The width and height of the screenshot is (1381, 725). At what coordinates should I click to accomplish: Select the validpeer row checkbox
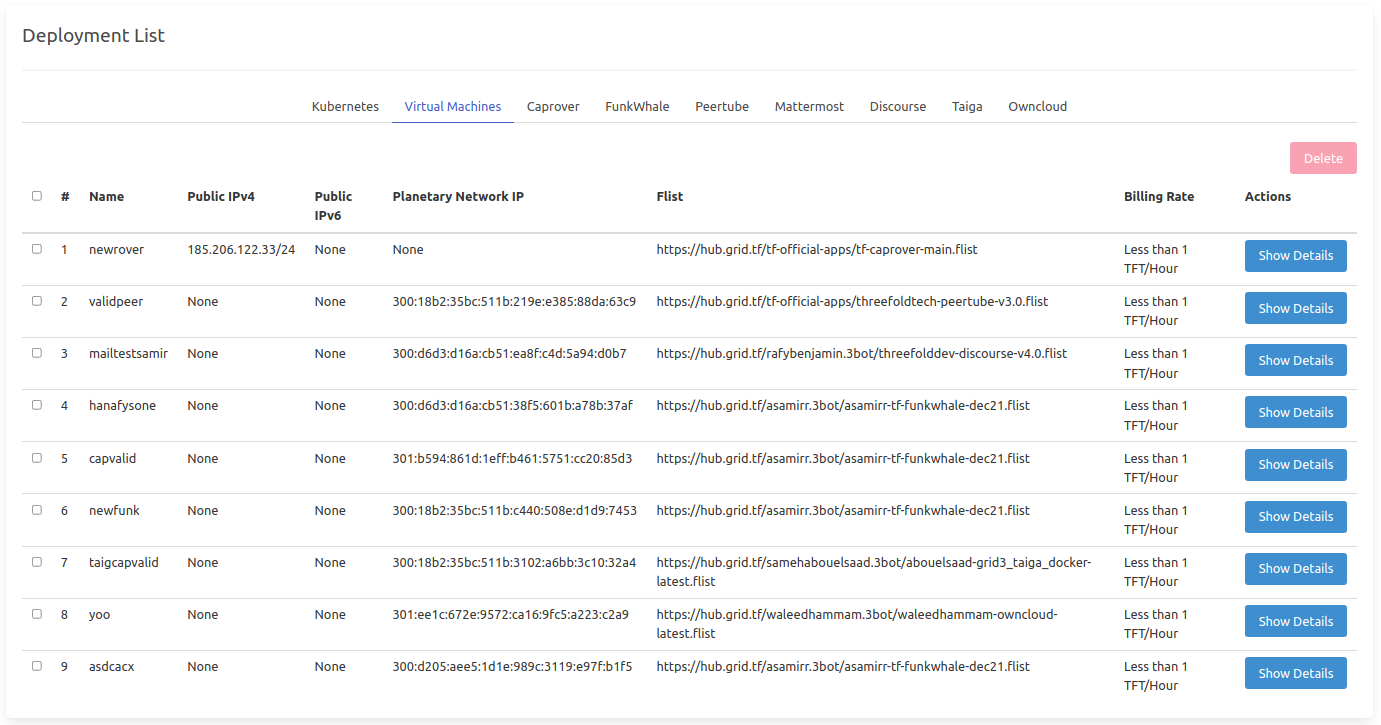coord(37,301)
